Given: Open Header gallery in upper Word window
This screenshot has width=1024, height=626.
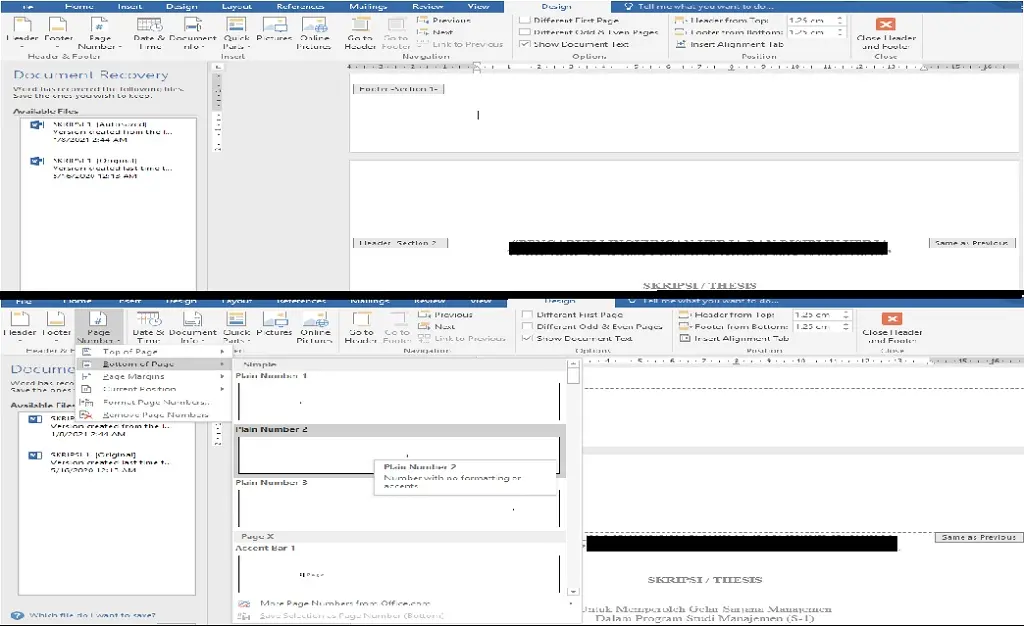Looking at the screenshot, I should tap(22, 33).
